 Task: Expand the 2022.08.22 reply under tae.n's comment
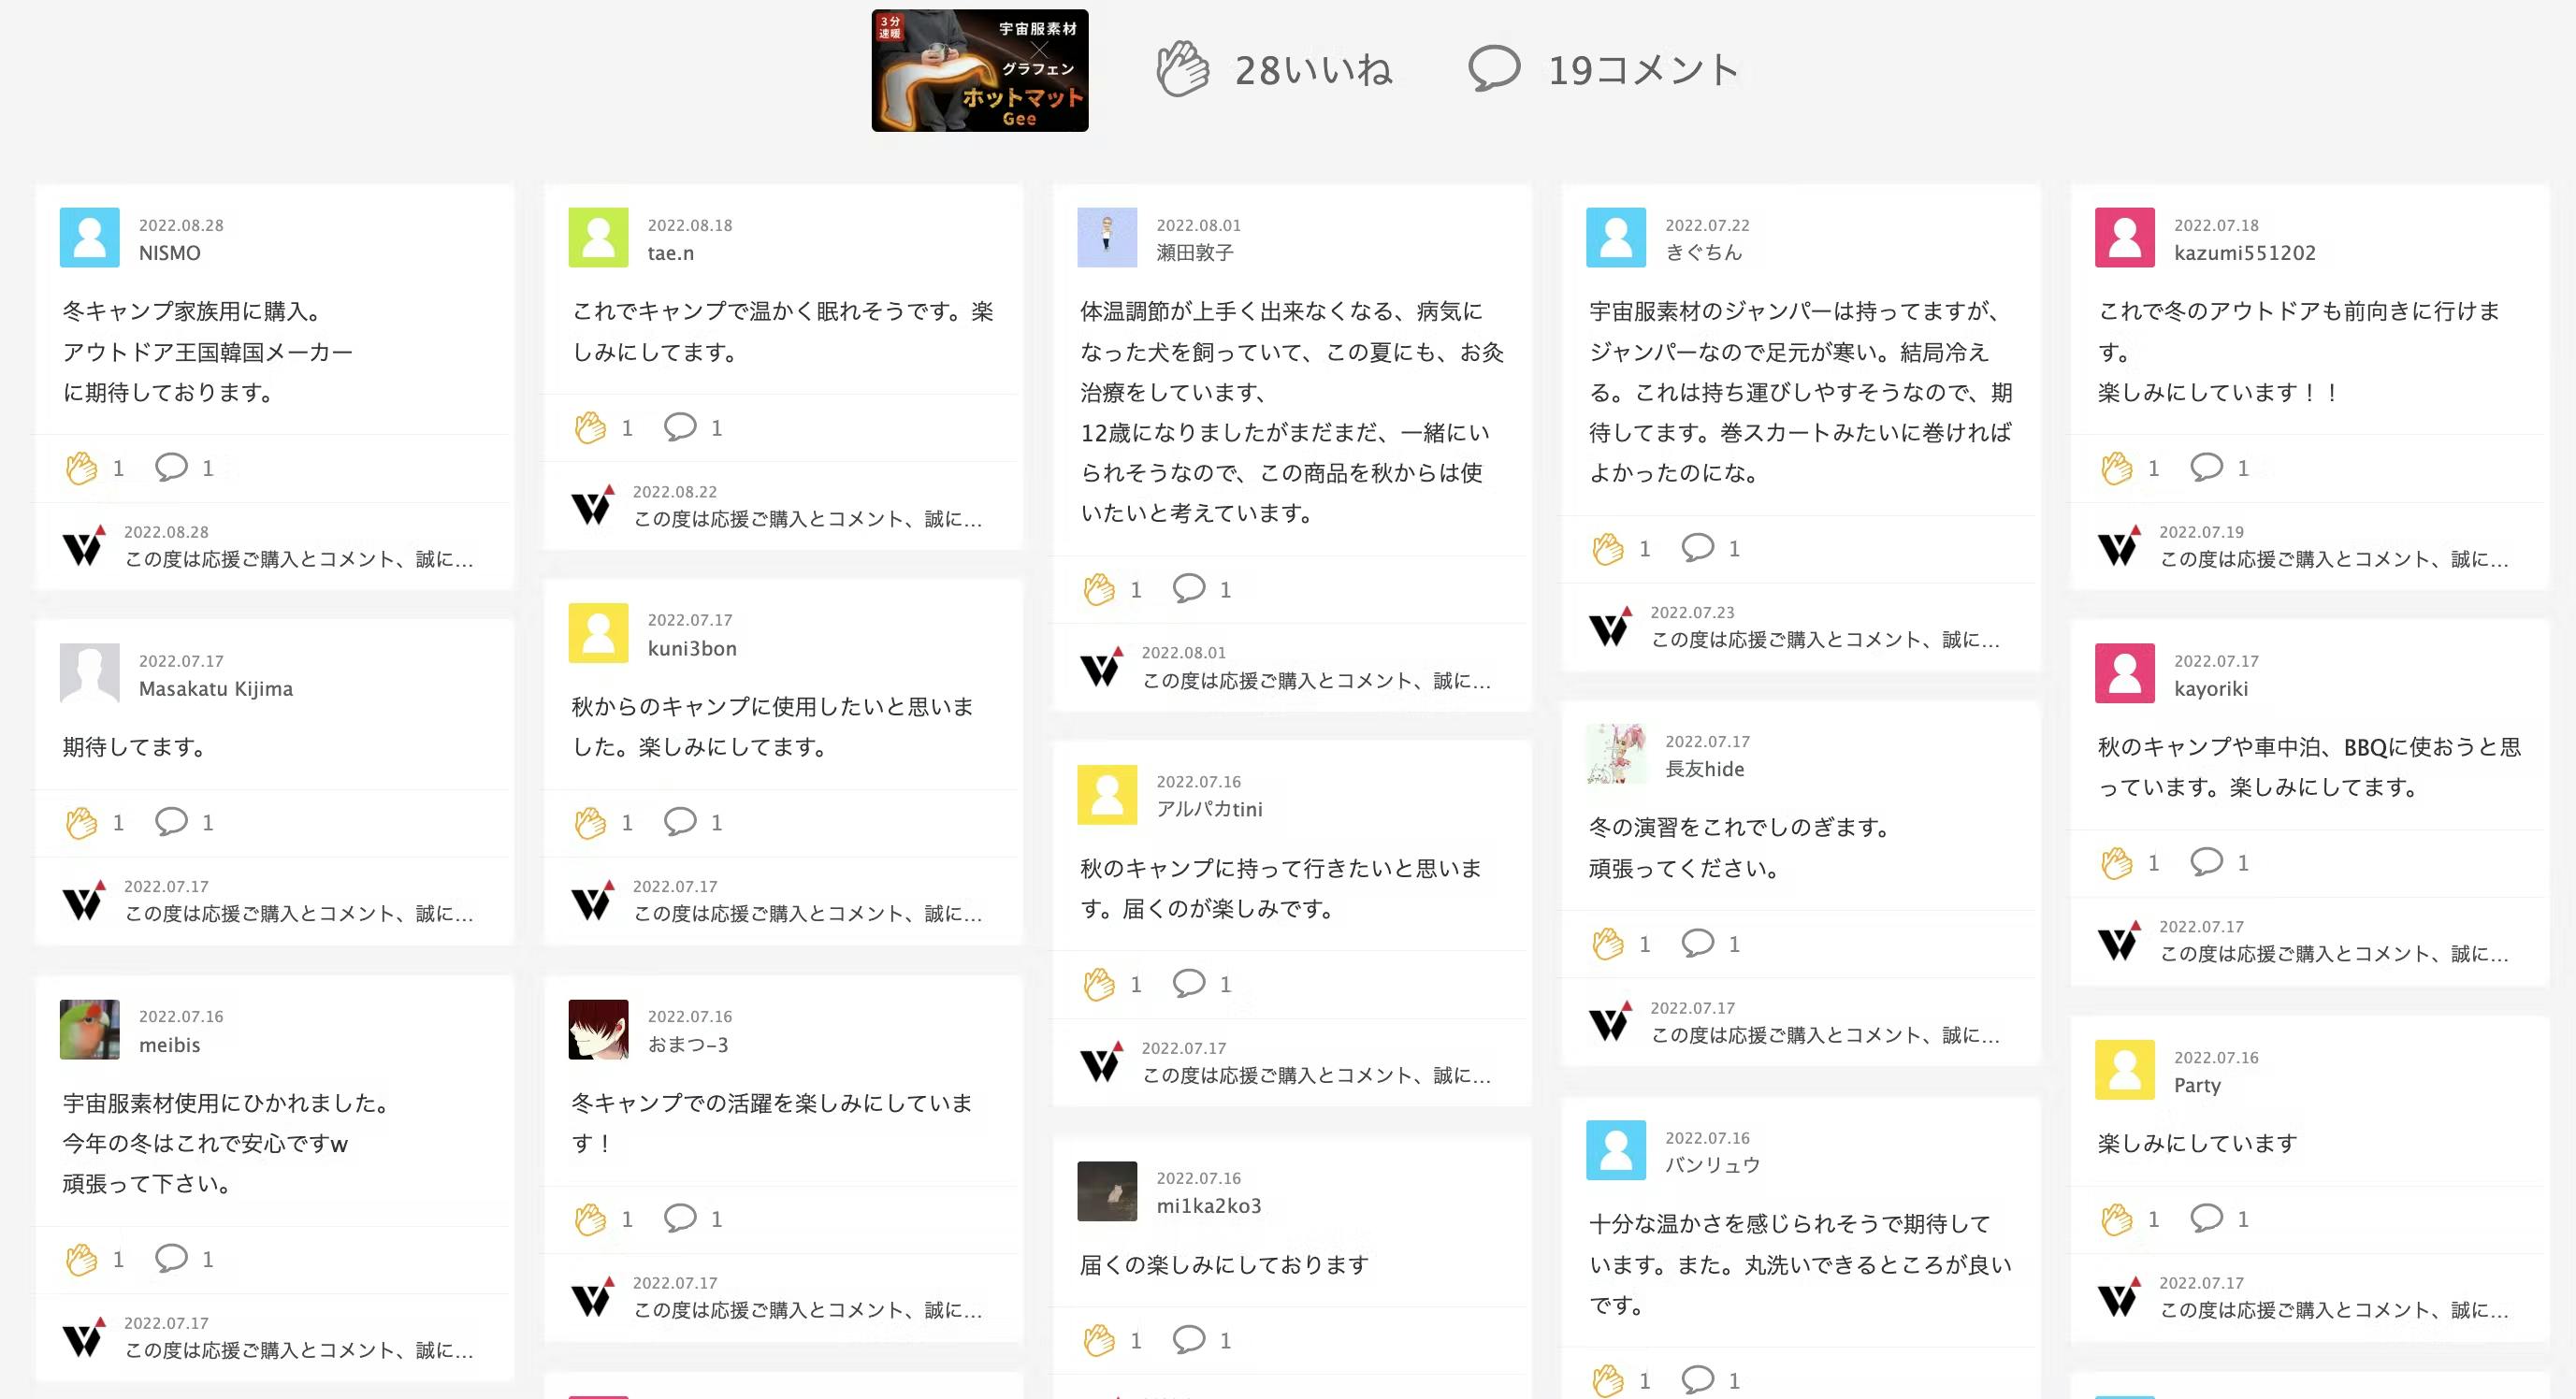pos(807,519)
